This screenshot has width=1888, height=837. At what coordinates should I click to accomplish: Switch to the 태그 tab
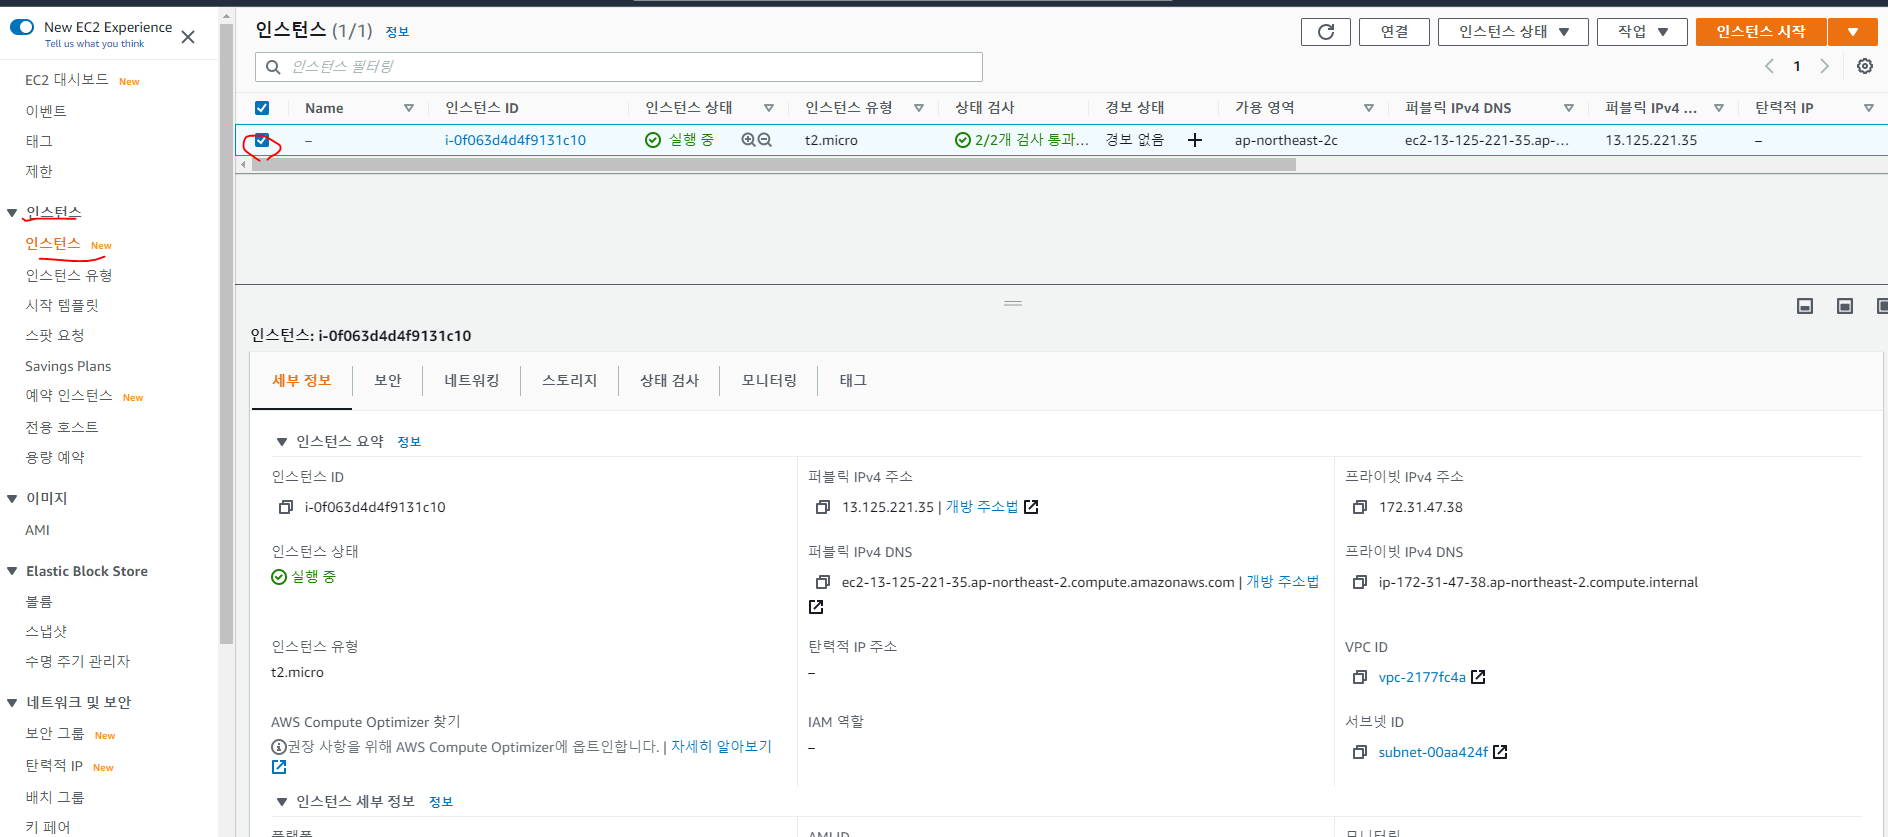pos(853,381)
